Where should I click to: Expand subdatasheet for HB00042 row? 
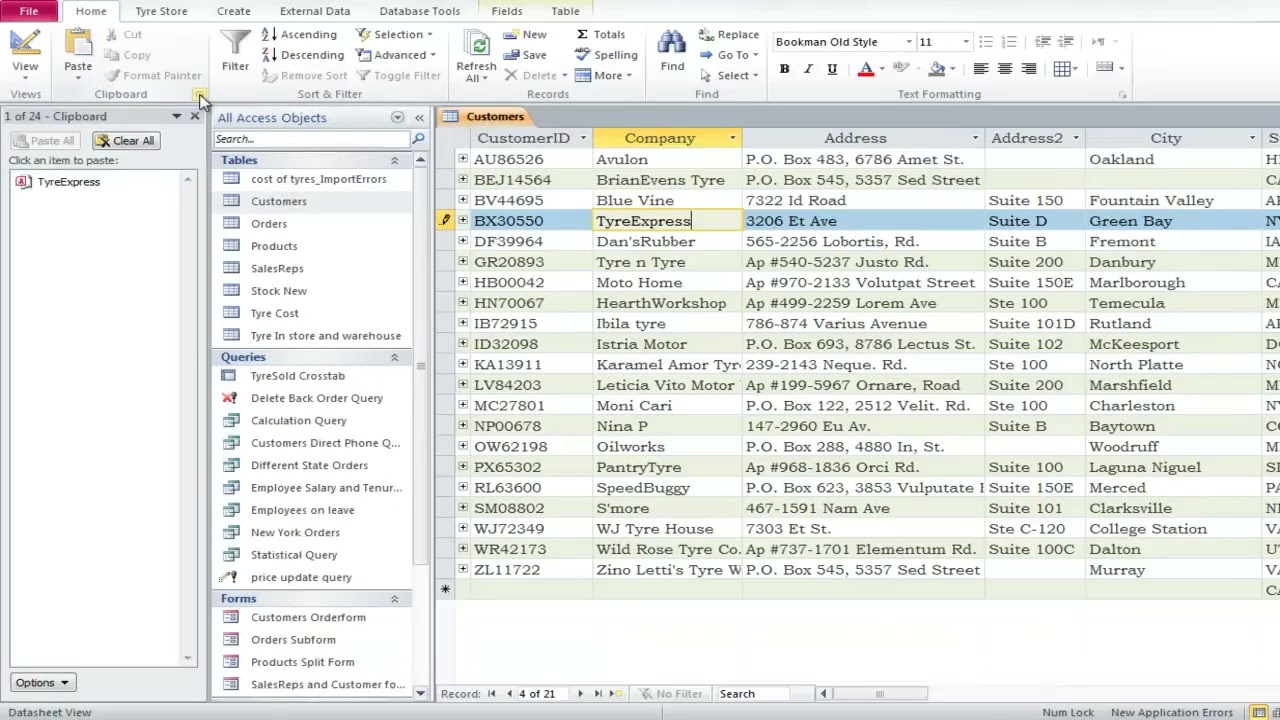tap(462, 282)
